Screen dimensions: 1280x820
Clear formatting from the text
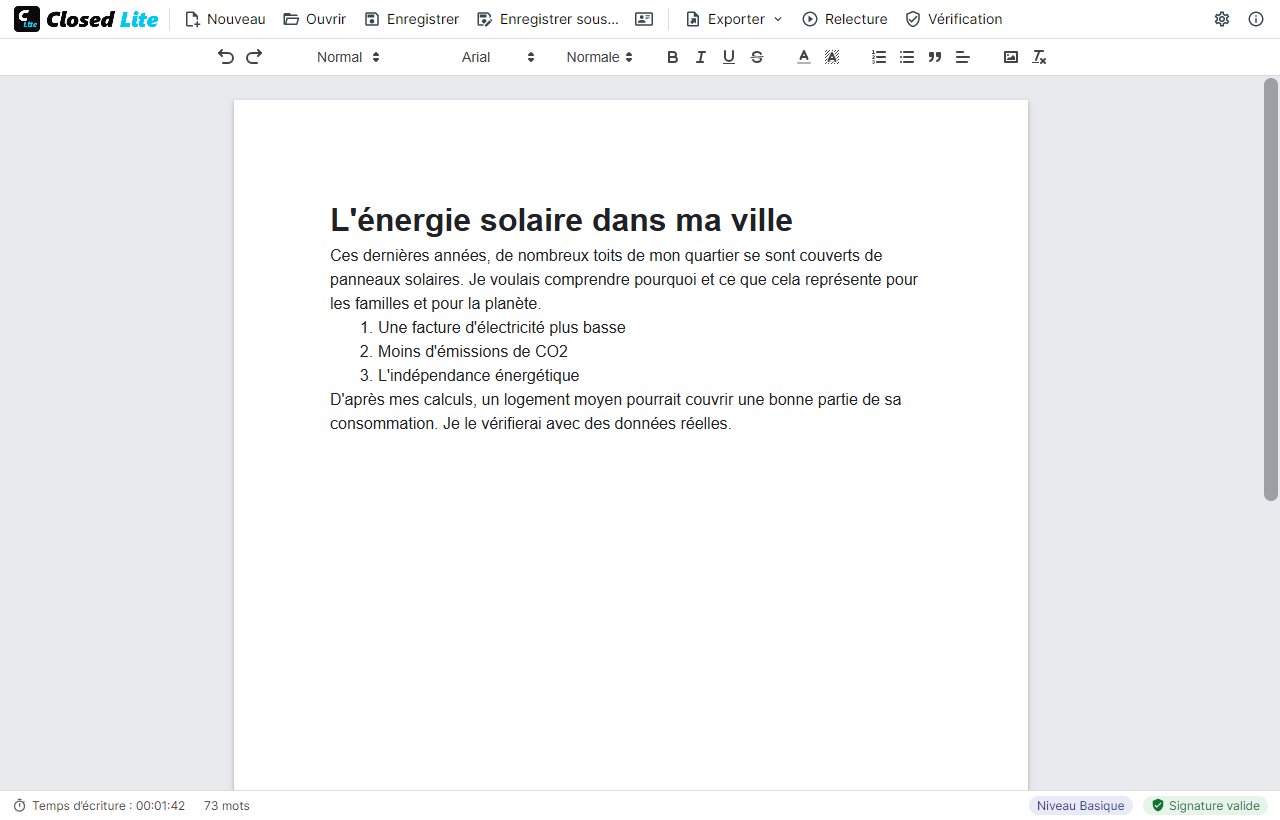(1039, 57)
